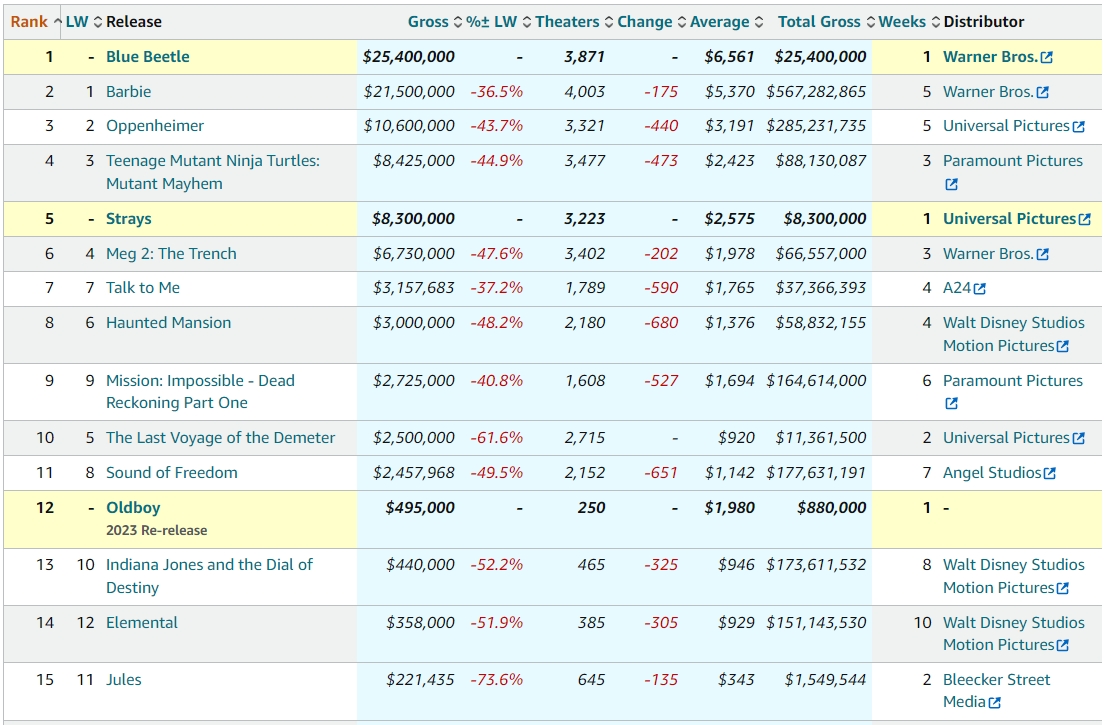1106x725 pixels.
Task: Click Jules total gross $1,549,544
Action: [825, 680]
